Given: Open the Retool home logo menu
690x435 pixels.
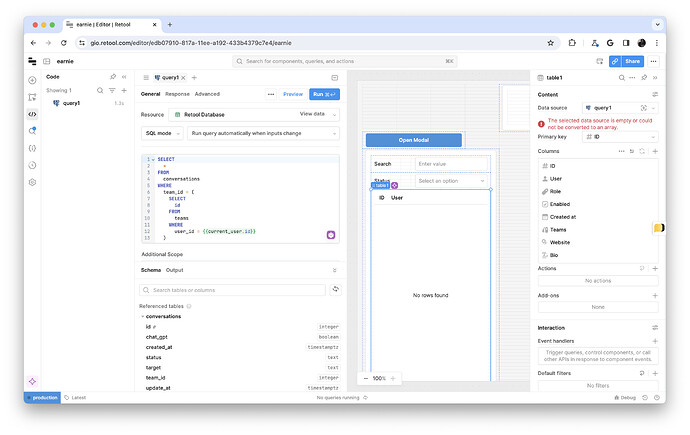Looking at the screenshot, I should (32, 61).
